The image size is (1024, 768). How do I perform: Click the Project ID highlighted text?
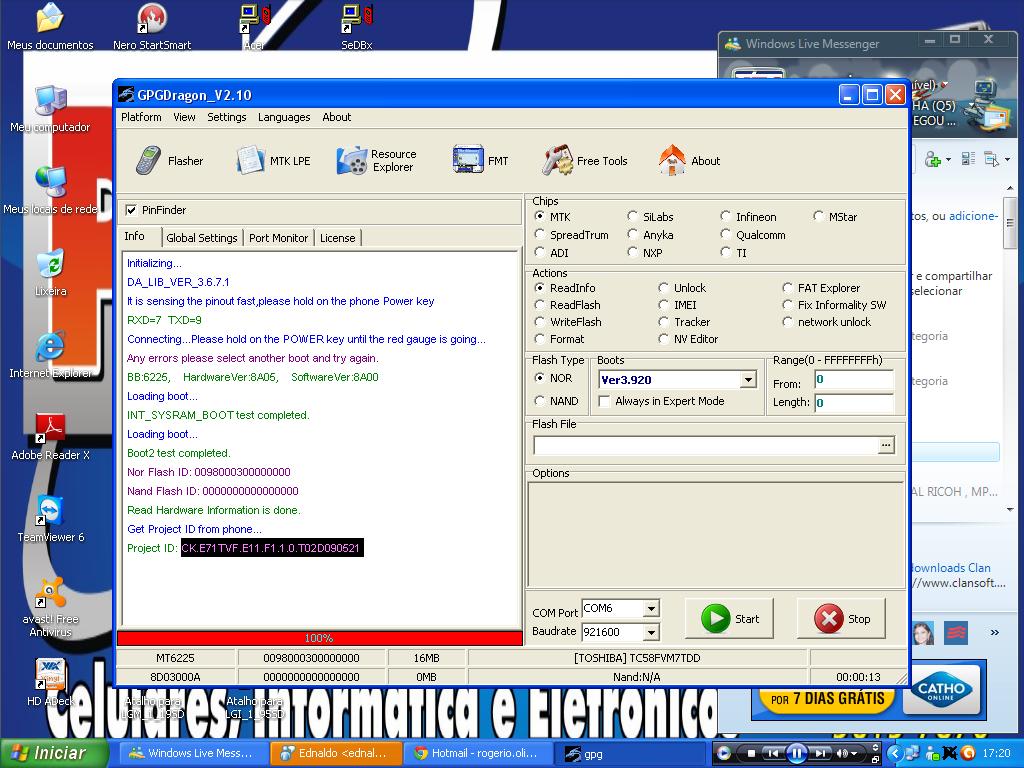(271, 548)
